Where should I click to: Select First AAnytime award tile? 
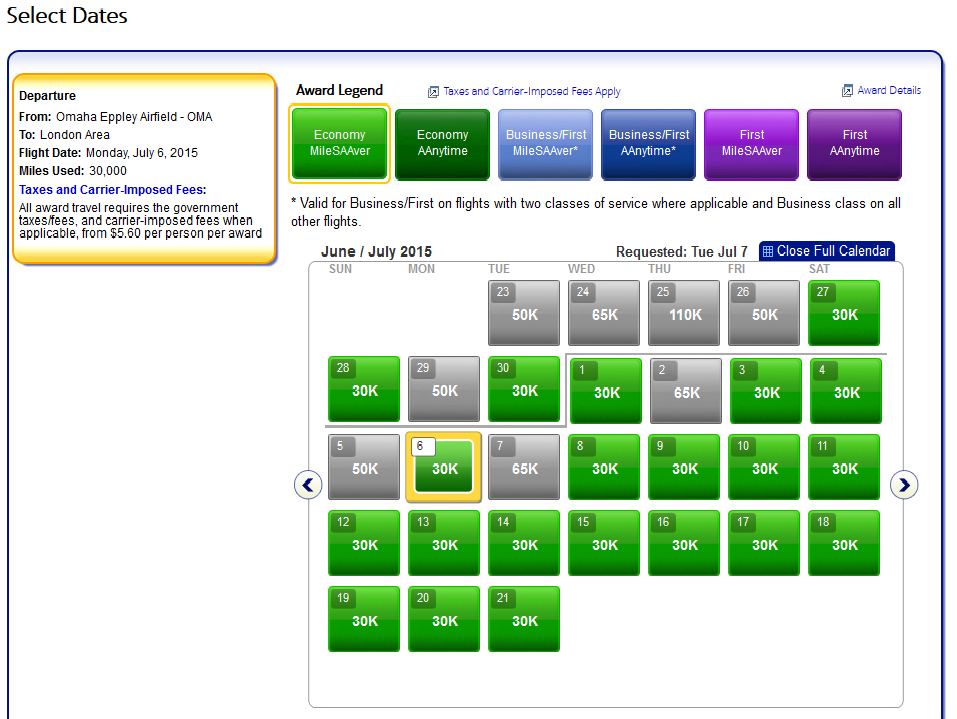point(854,144)
